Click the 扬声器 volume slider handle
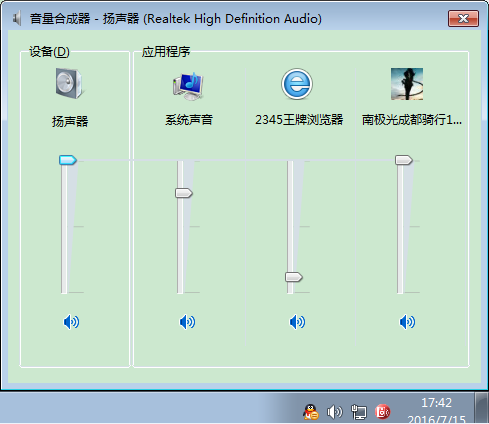This screenshot has width=489, height=424. pyautogui.click(x=68, y=160)
